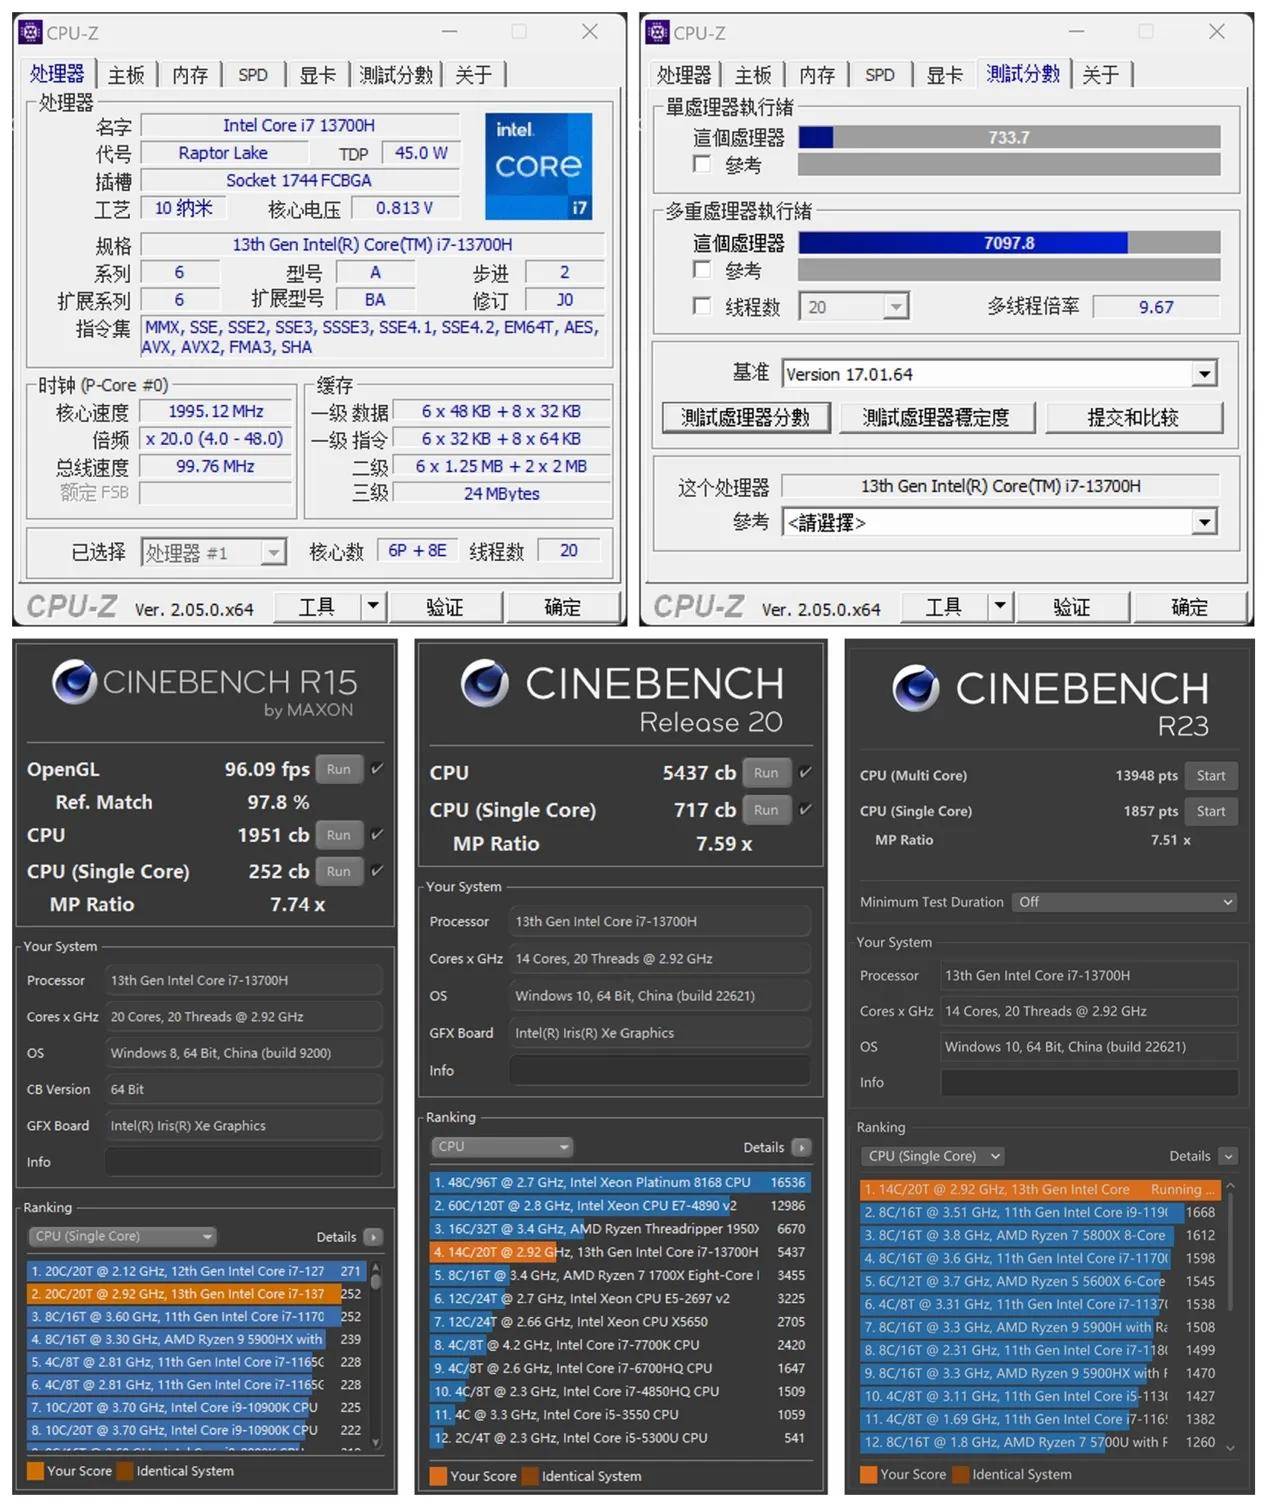Toggle the 線程數 checkbox

click(x=701, y=306)
